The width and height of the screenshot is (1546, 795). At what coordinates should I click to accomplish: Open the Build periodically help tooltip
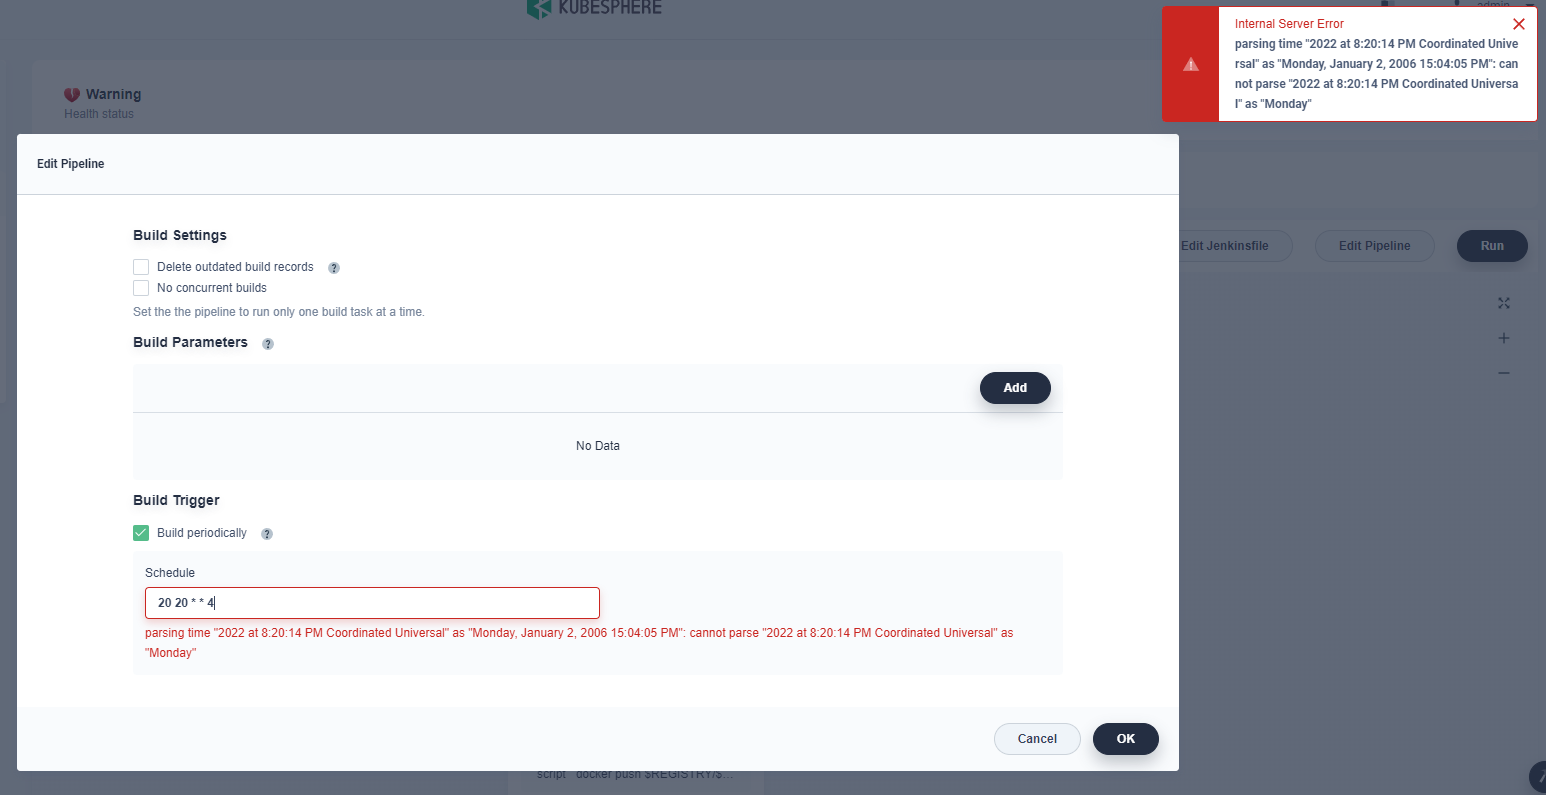[266, 533]
